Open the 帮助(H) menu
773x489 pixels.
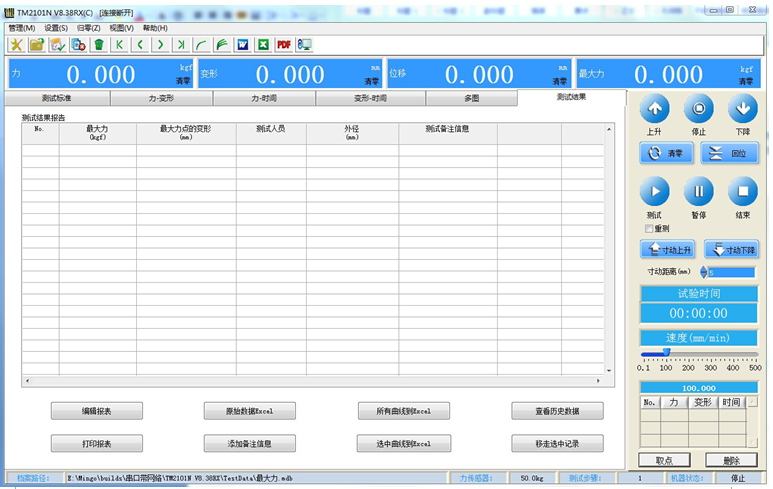pos(155,28)
